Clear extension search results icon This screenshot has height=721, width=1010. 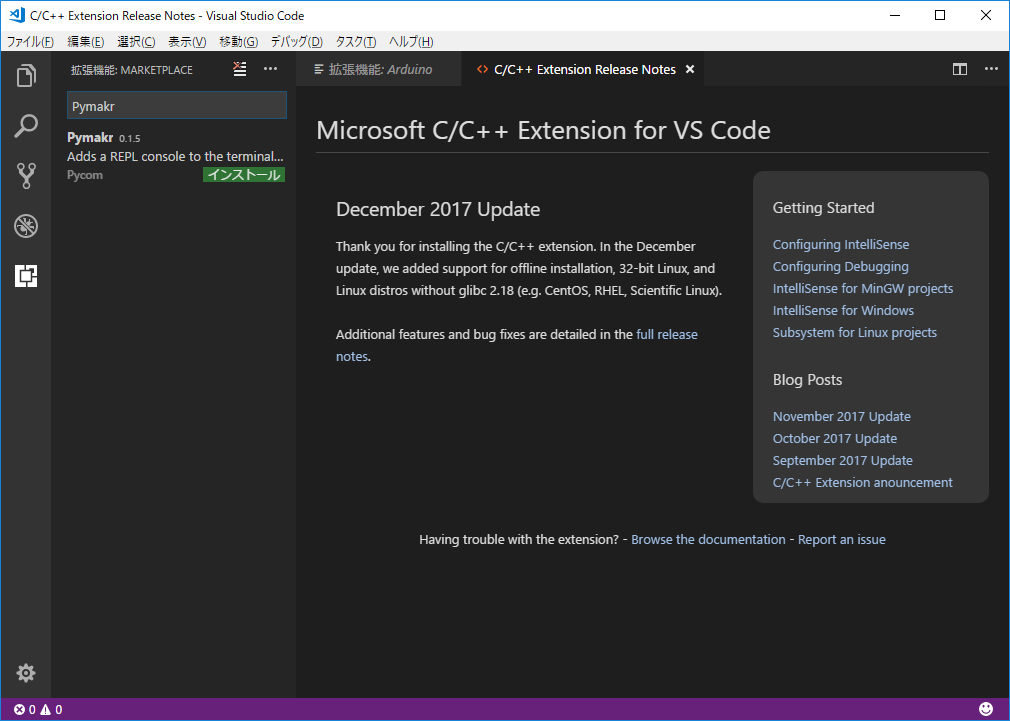click(x=240, y=69)
